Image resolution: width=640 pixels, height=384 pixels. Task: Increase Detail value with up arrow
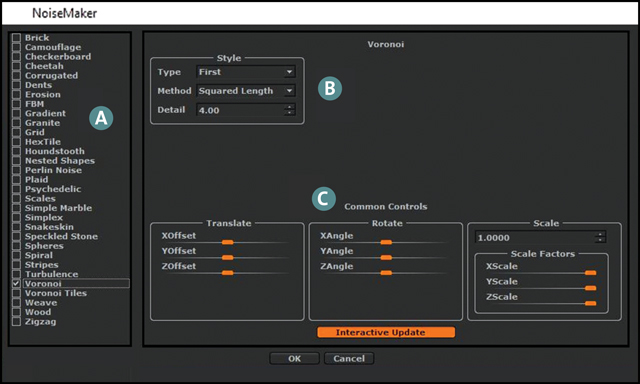(289, 107)
